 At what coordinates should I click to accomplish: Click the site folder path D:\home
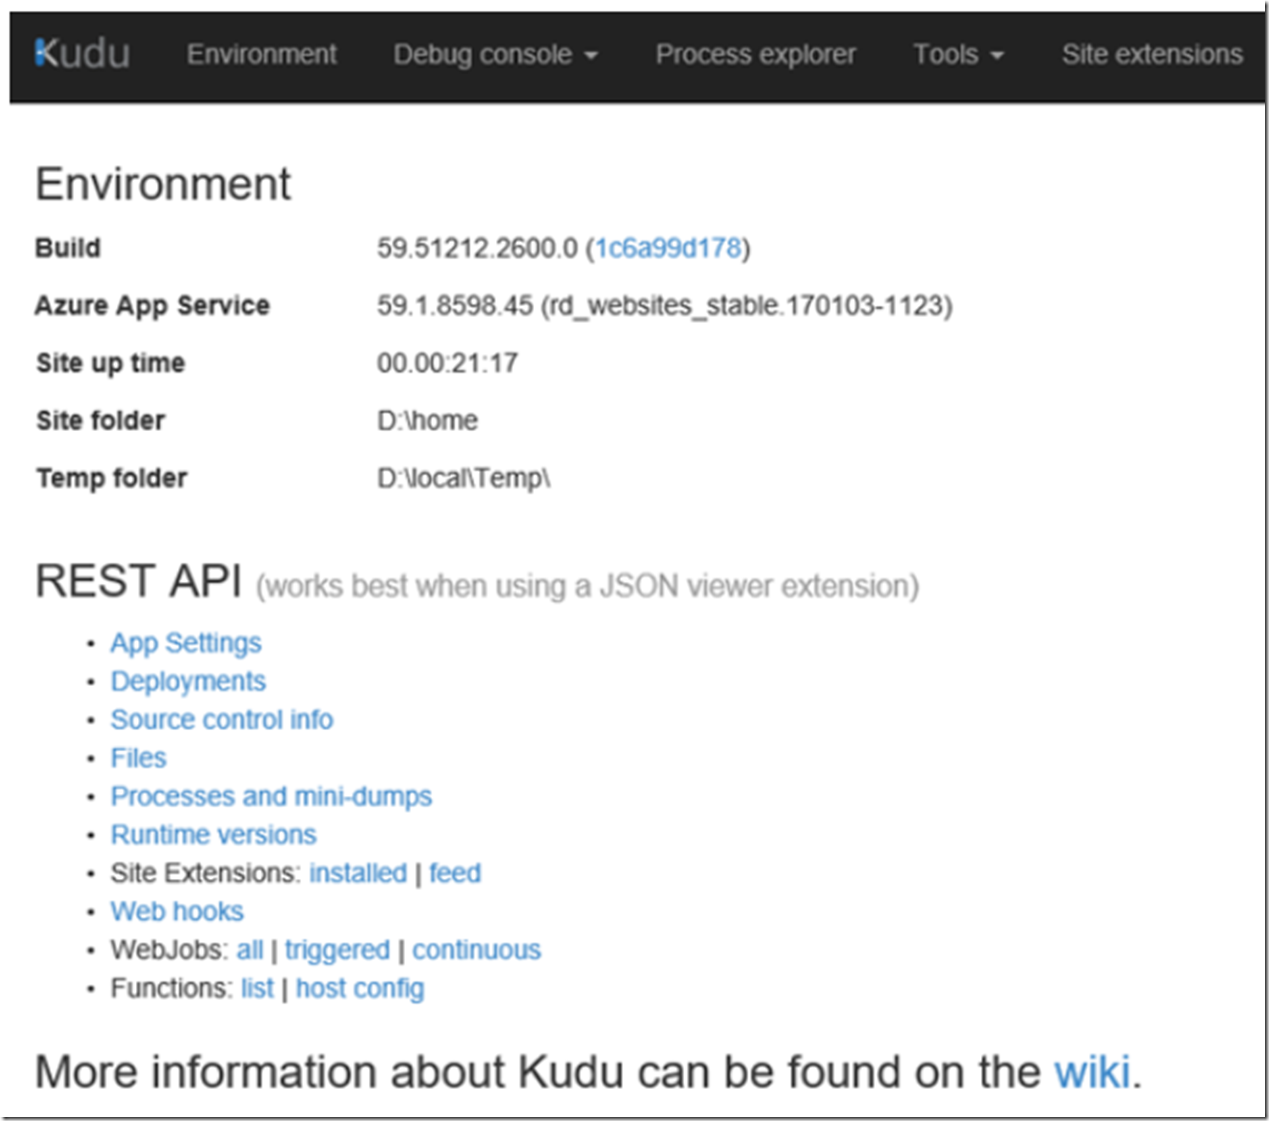(427, 420)
